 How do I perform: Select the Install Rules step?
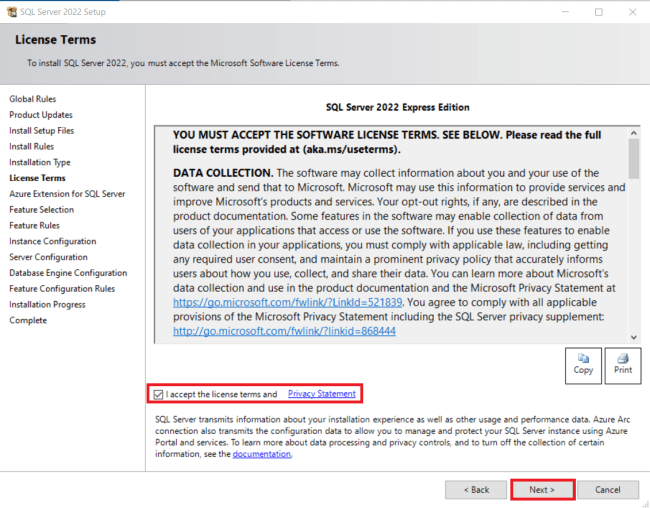(32, 146)
